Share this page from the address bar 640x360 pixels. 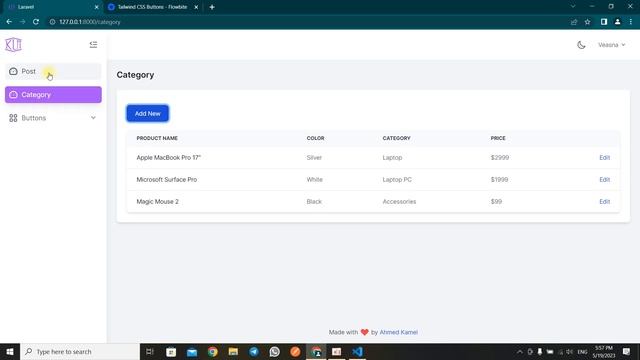coord(574,22)
